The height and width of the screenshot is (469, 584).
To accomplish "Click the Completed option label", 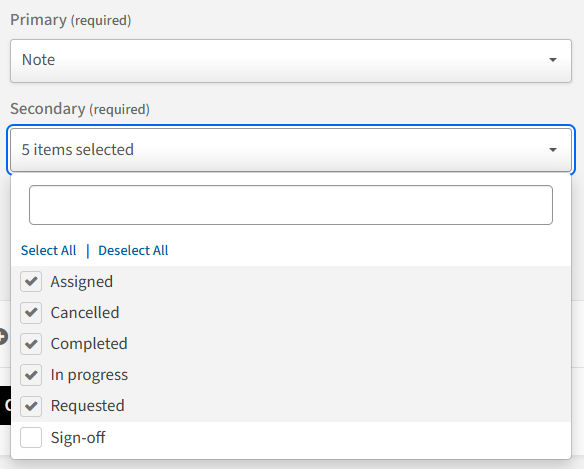I will tap(89, 344).
